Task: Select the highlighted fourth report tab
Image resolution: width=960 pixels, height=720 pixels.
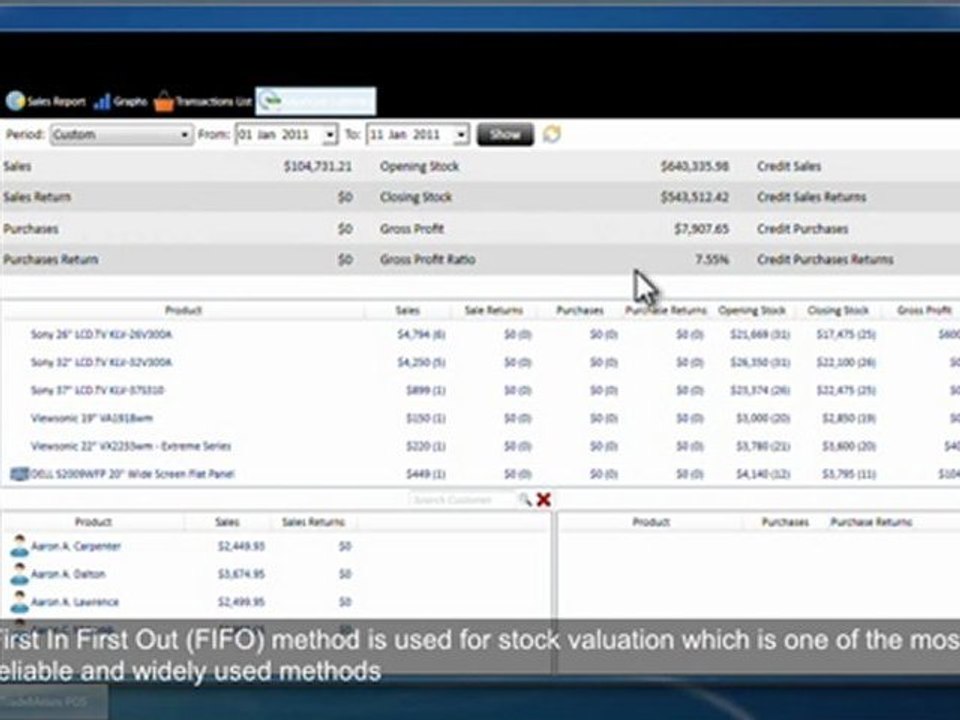Action: point(315,101)
